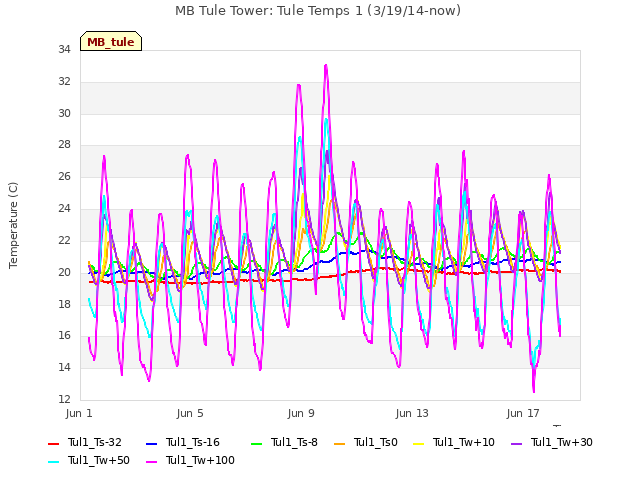Screen dimensions: 640x480
Task: Click the Jun 9 x-axis label
Action: click(x=301, y=413)
